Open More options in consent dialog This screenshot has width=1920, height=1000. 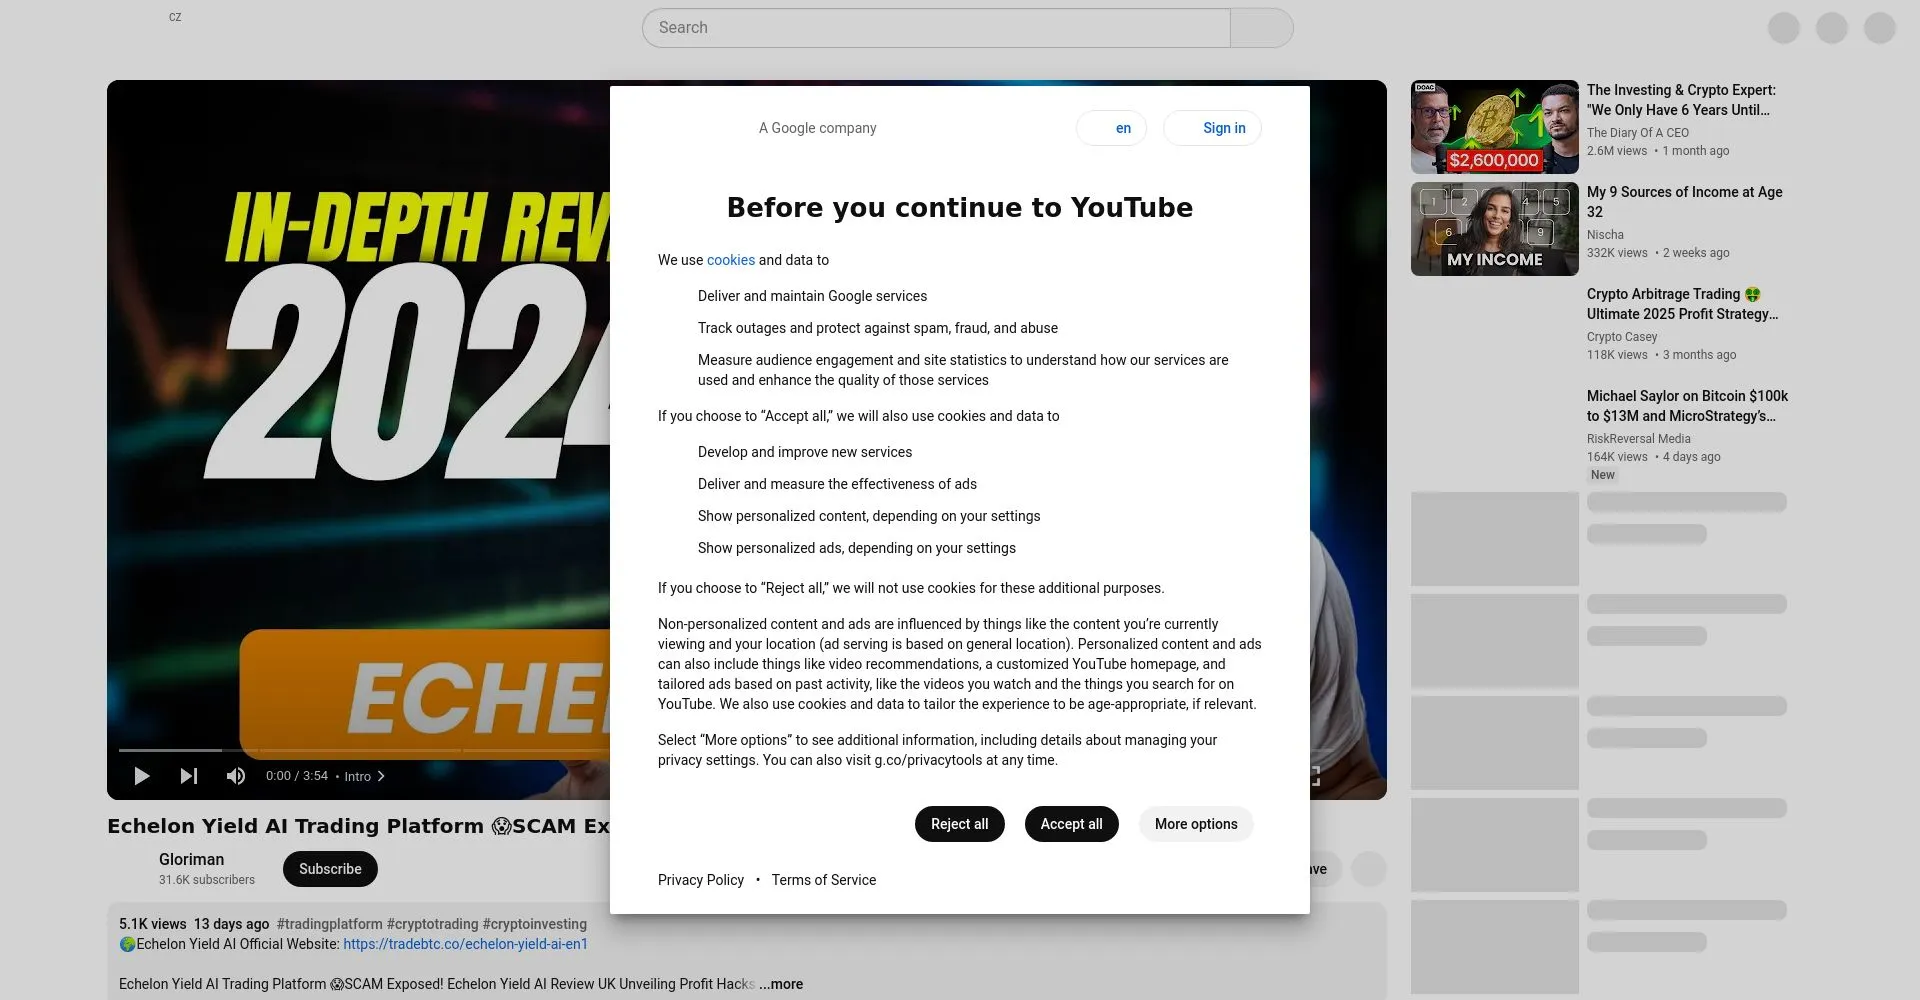[1196, 824]
